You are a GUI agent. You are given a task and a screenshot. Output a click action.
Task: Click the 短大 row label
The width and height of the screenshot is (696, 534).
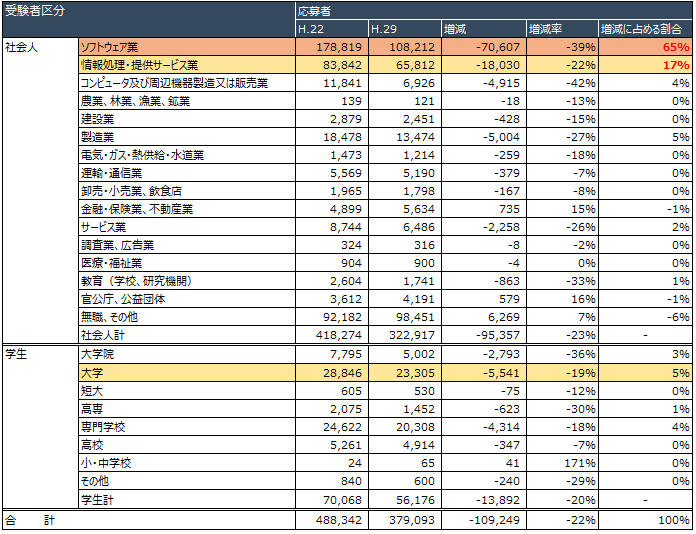pyautogui.click(x=91, y=391)
